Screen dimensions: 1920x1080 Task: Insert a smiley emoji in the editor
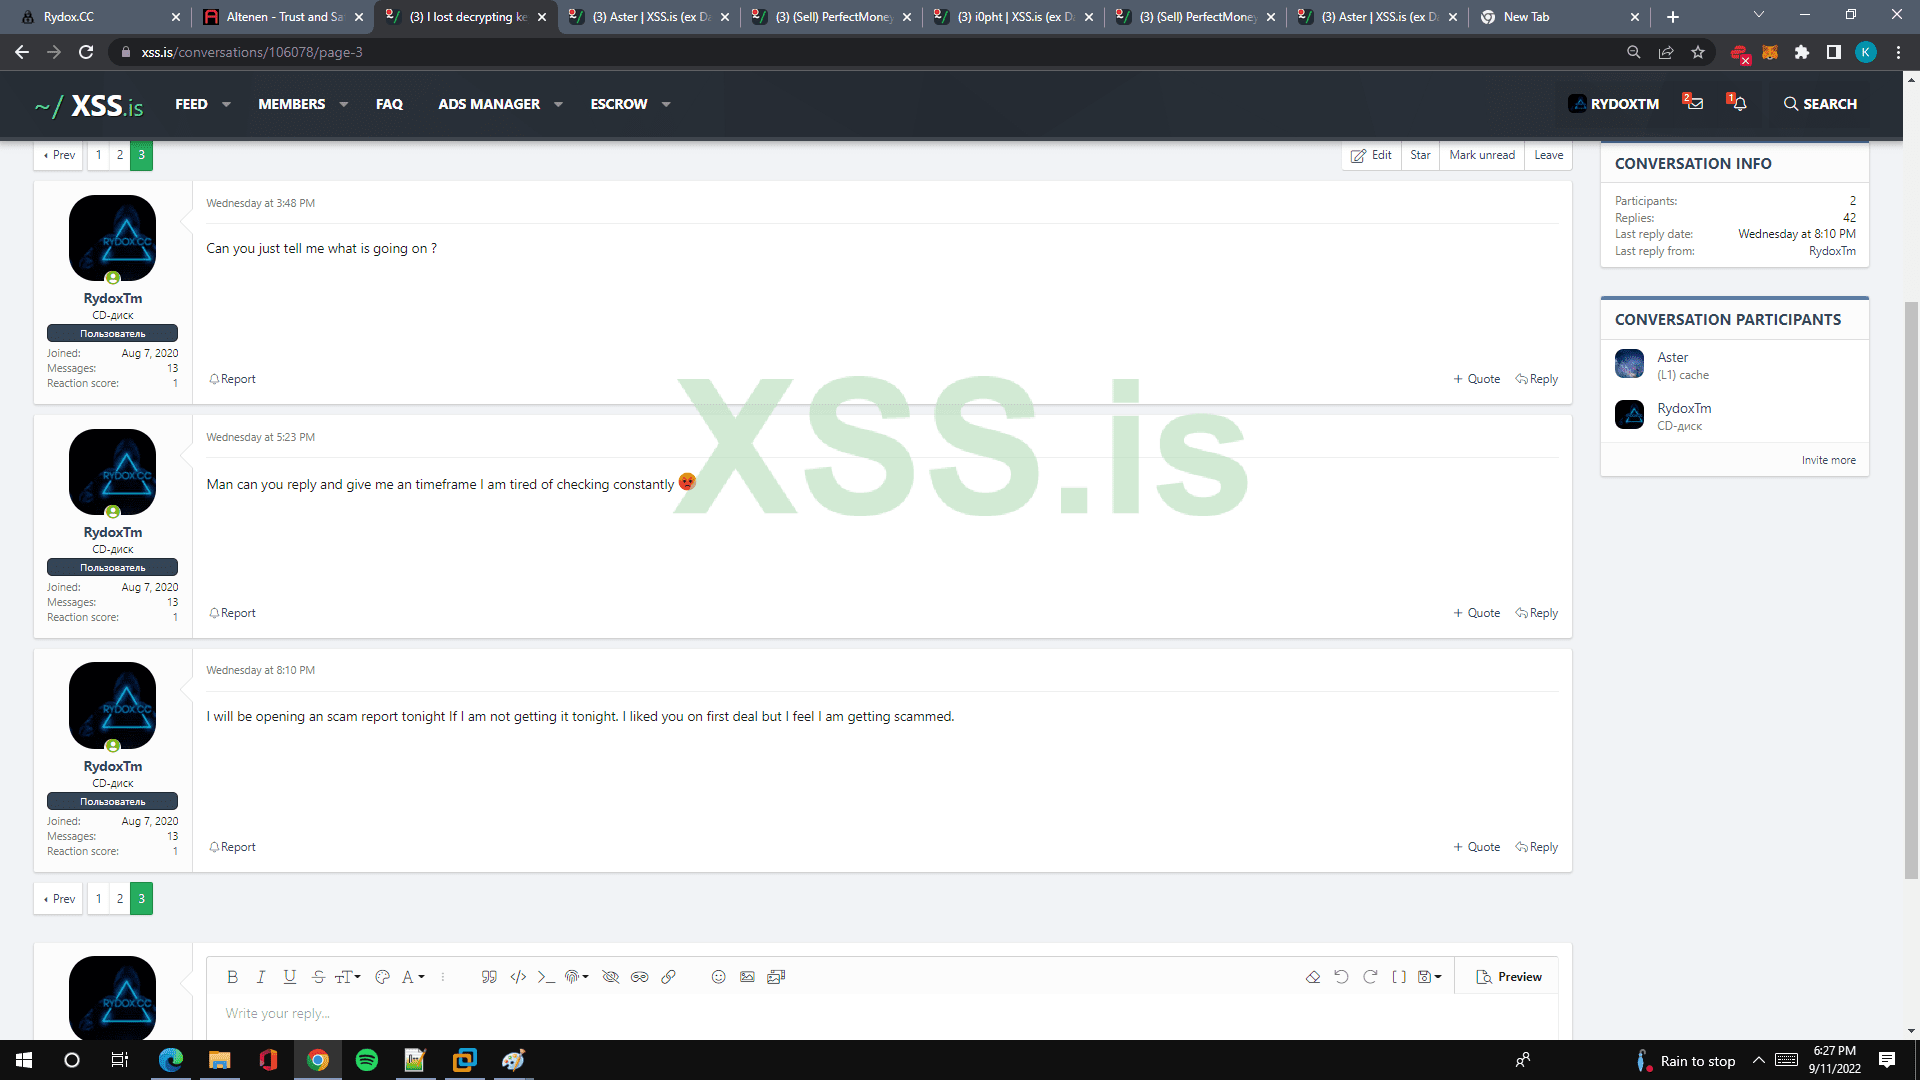[x=718, y=977]
